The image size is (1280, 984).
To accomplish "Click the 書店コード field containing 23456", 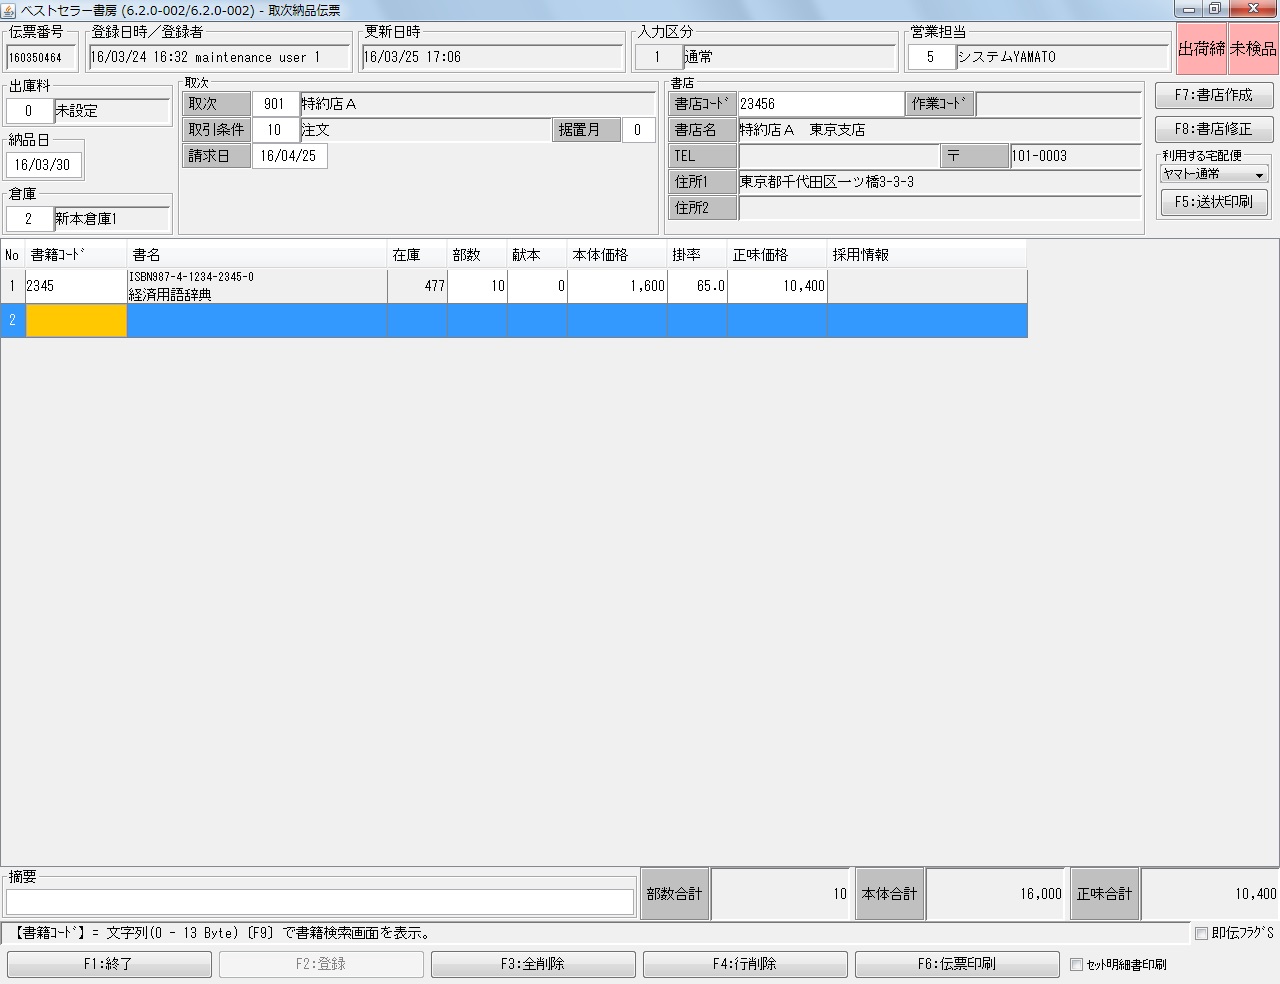I will click(820, 104).
